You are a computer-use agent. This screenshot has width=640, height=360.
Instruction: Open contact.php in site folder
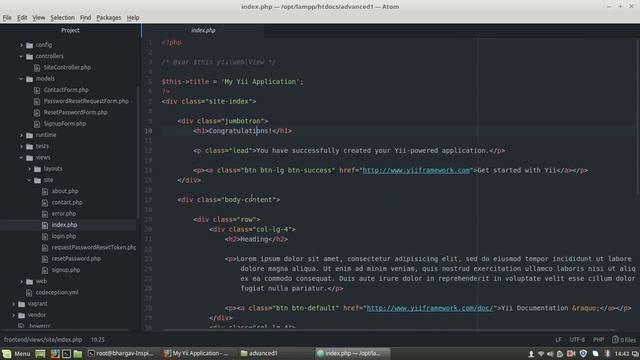67,202
